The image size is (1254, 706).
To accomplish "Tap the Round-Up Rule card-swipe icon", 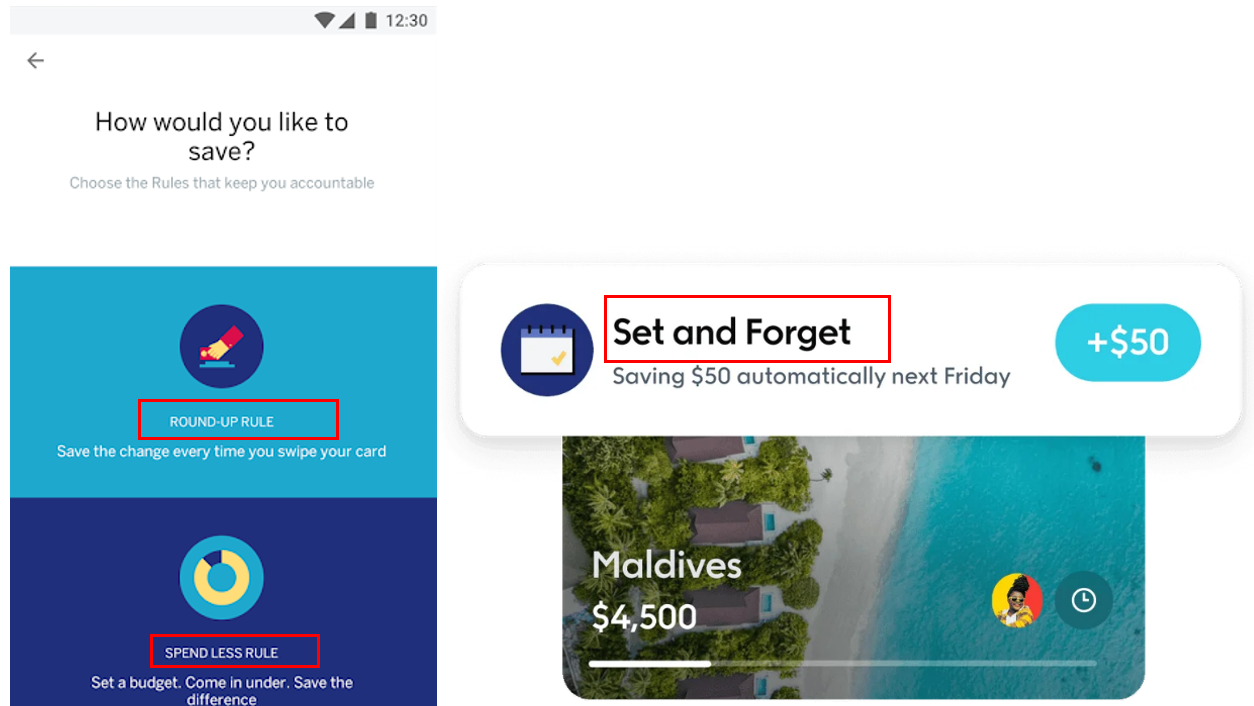I will 221,347.
